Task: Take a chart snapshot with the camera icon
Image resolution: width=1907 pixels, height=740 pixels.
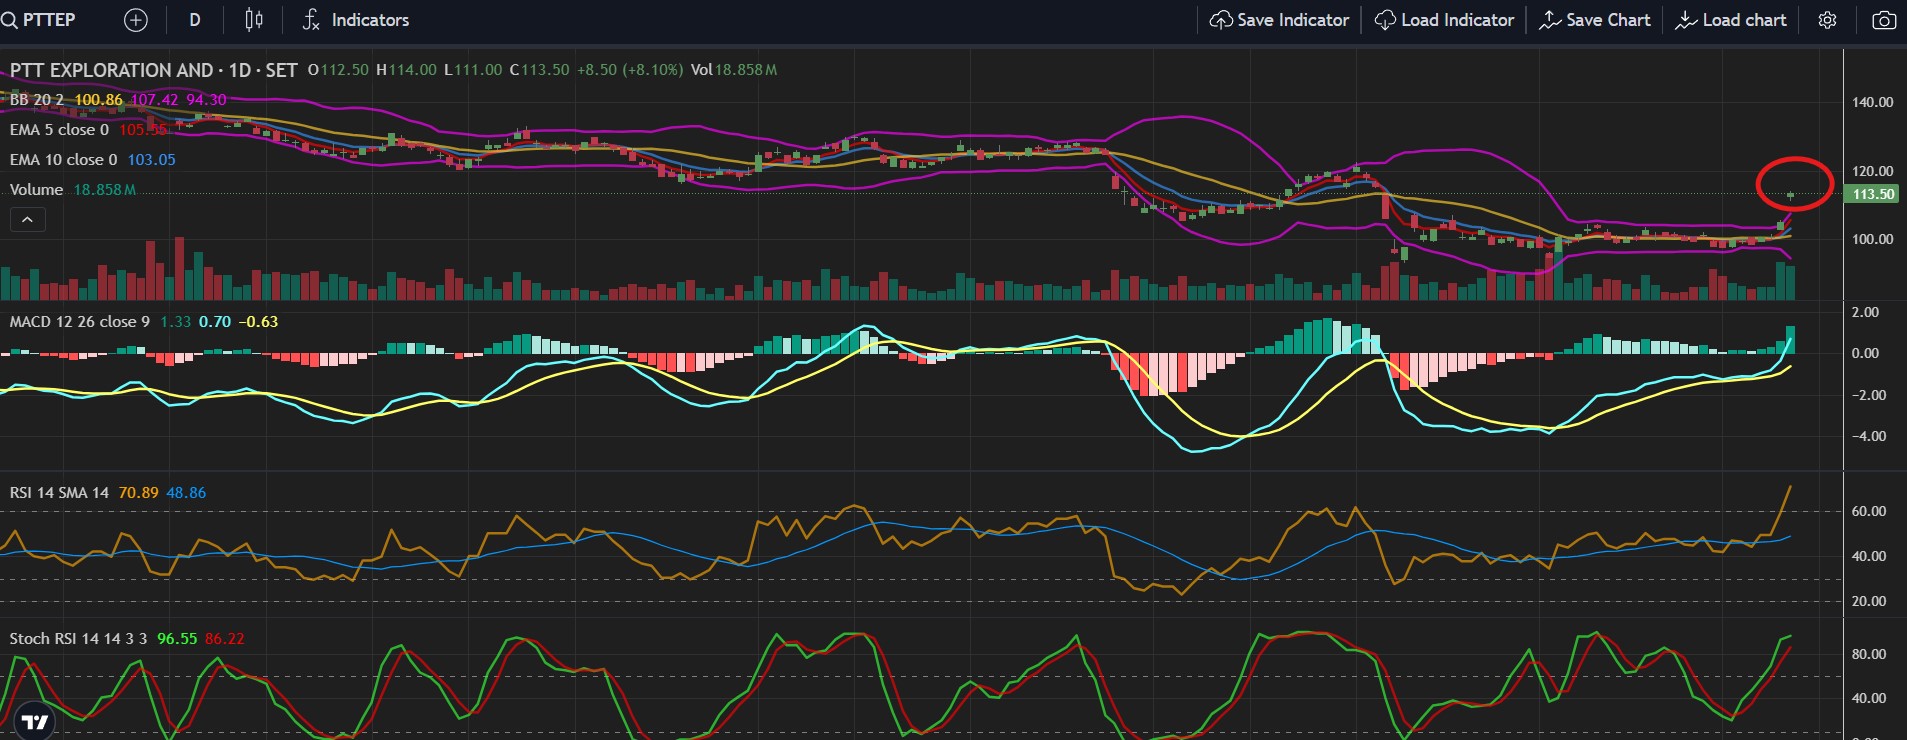Action: (1884, 20)
